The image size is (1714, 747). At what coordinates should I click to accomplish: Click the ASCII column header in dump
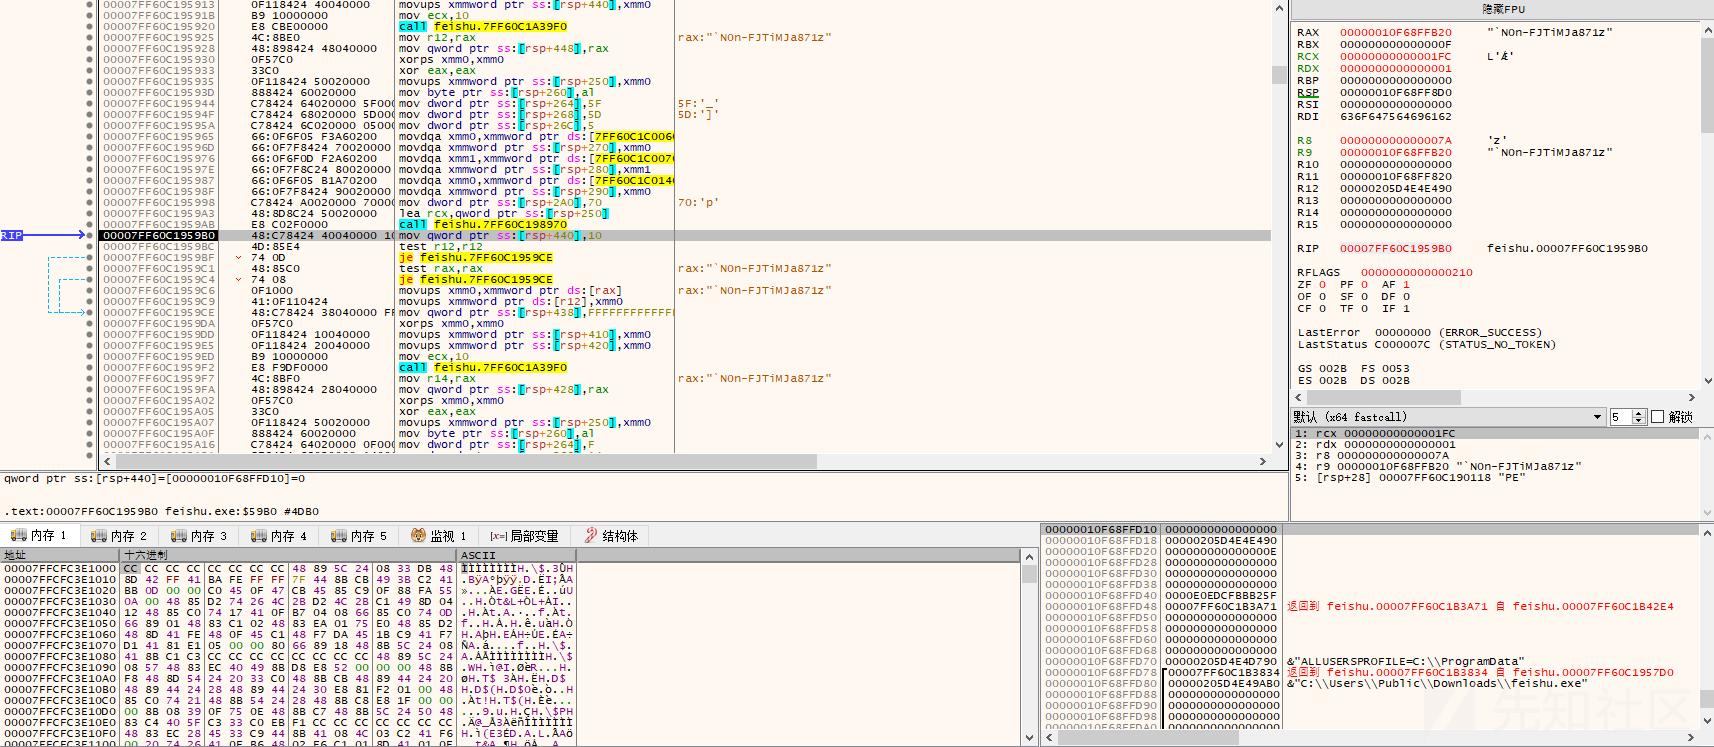(516, 555)
